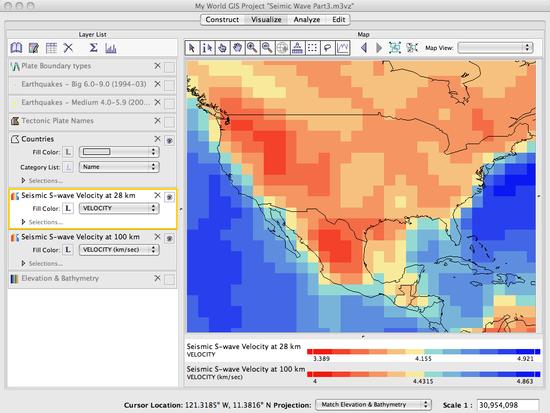Open the Map View dropdown
Screen dimensions: 550x413
pyautogui.click(x=495, y=48)
